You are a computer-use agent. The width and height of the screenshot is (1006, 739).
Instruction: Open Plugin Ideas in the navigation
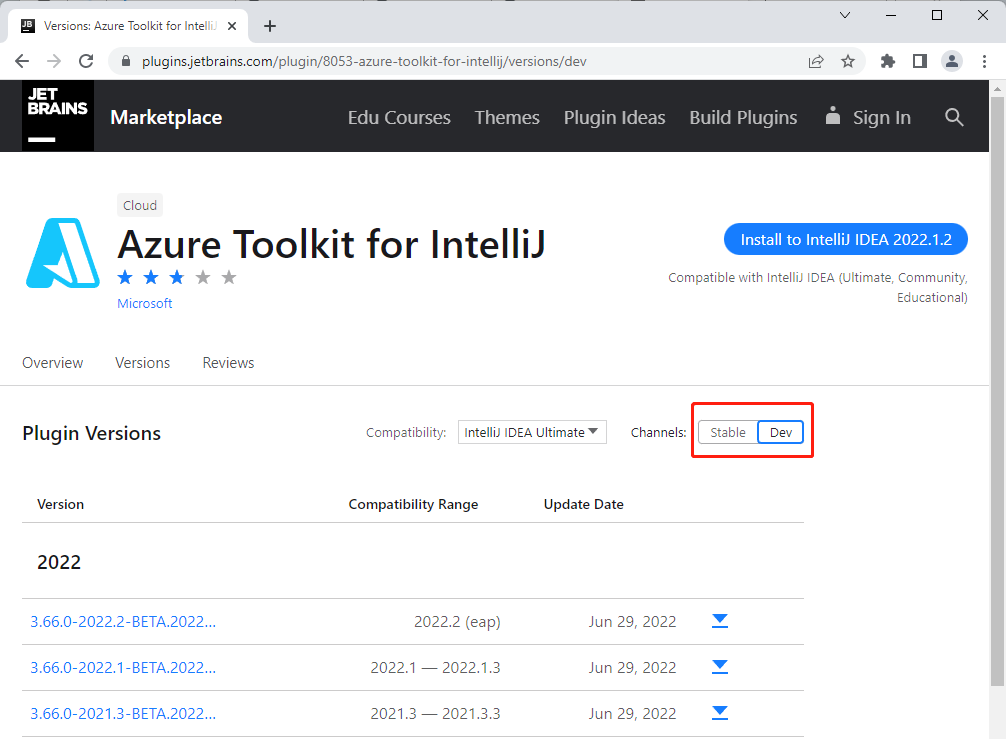tap(614, 117)
